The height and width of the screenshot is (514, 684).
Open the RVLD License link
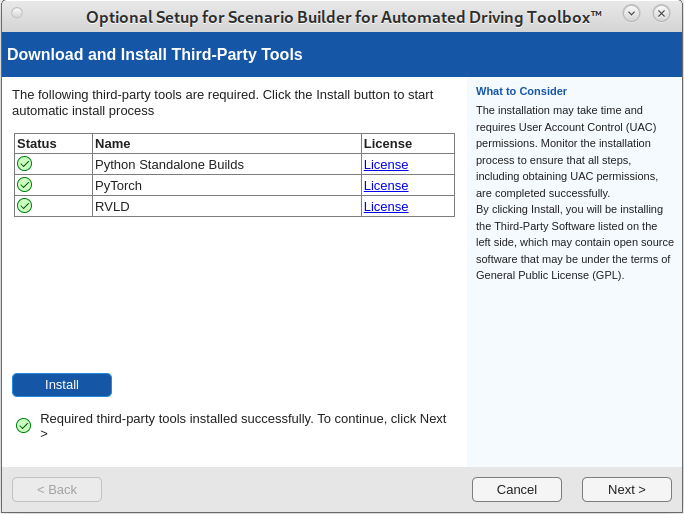[x=386, y=206]
